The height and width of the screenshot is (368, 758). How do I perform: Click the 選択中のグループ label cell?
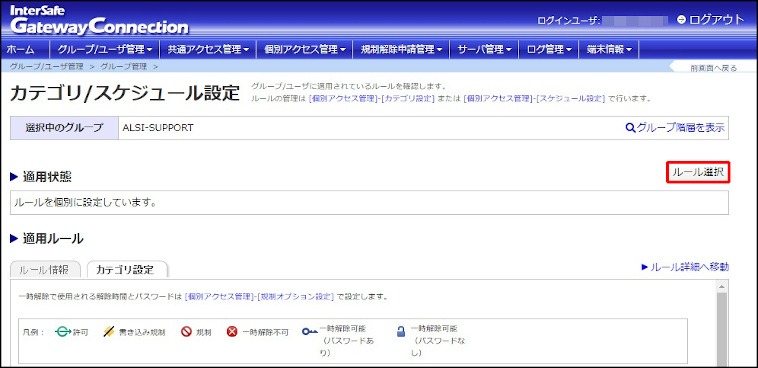(64, 128)
